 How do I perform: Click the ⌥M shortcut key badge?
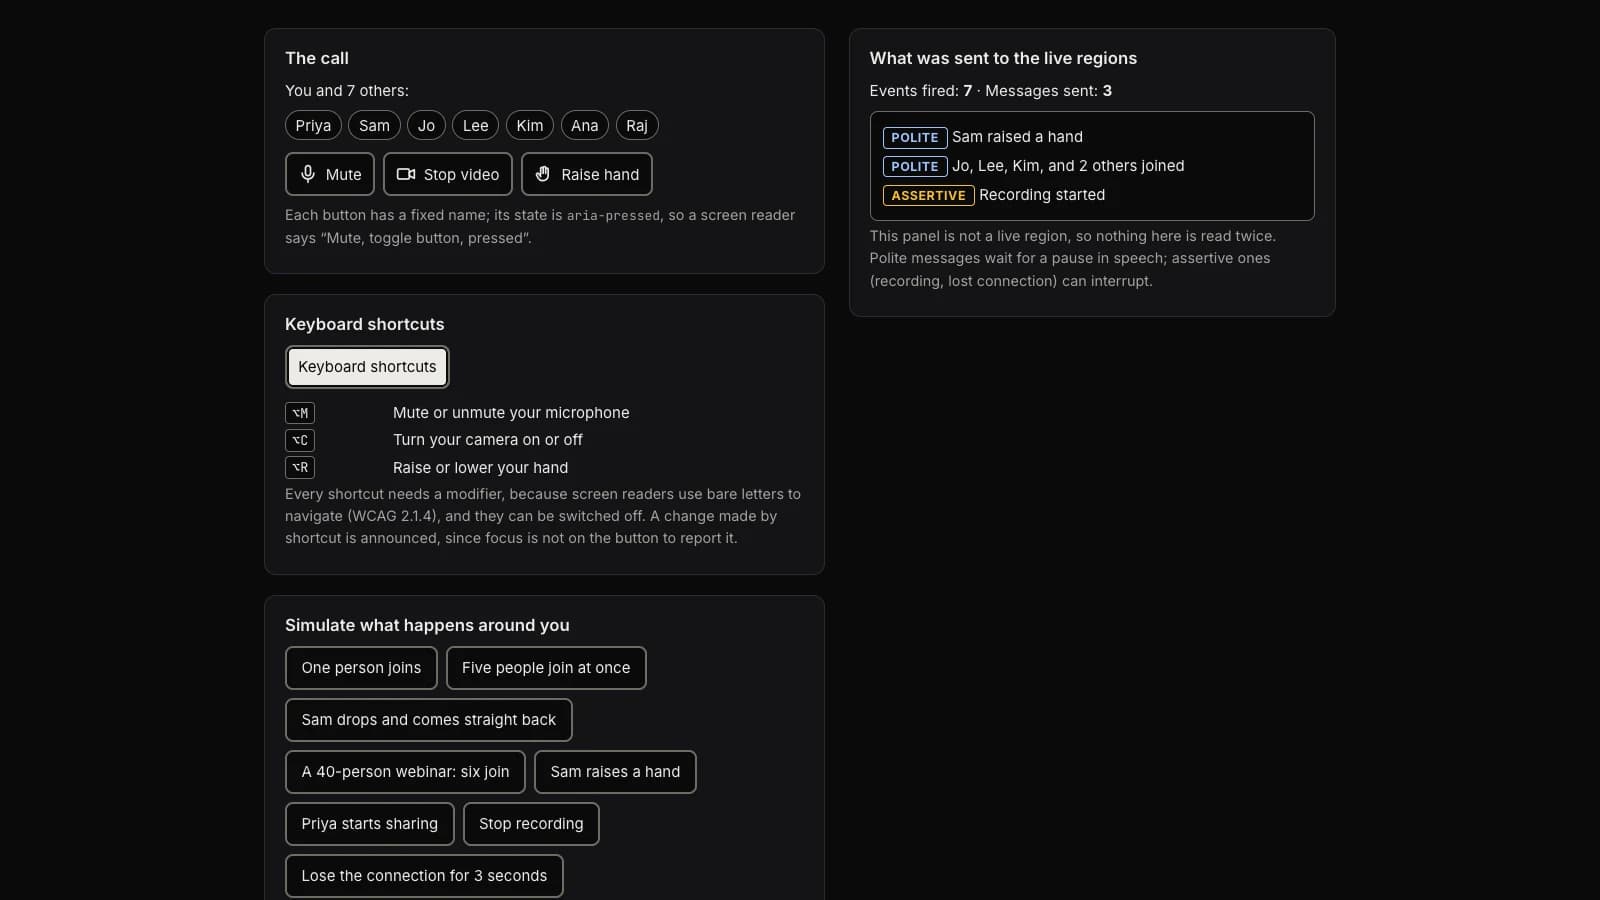pyautogui.click(x=300, y=413)
